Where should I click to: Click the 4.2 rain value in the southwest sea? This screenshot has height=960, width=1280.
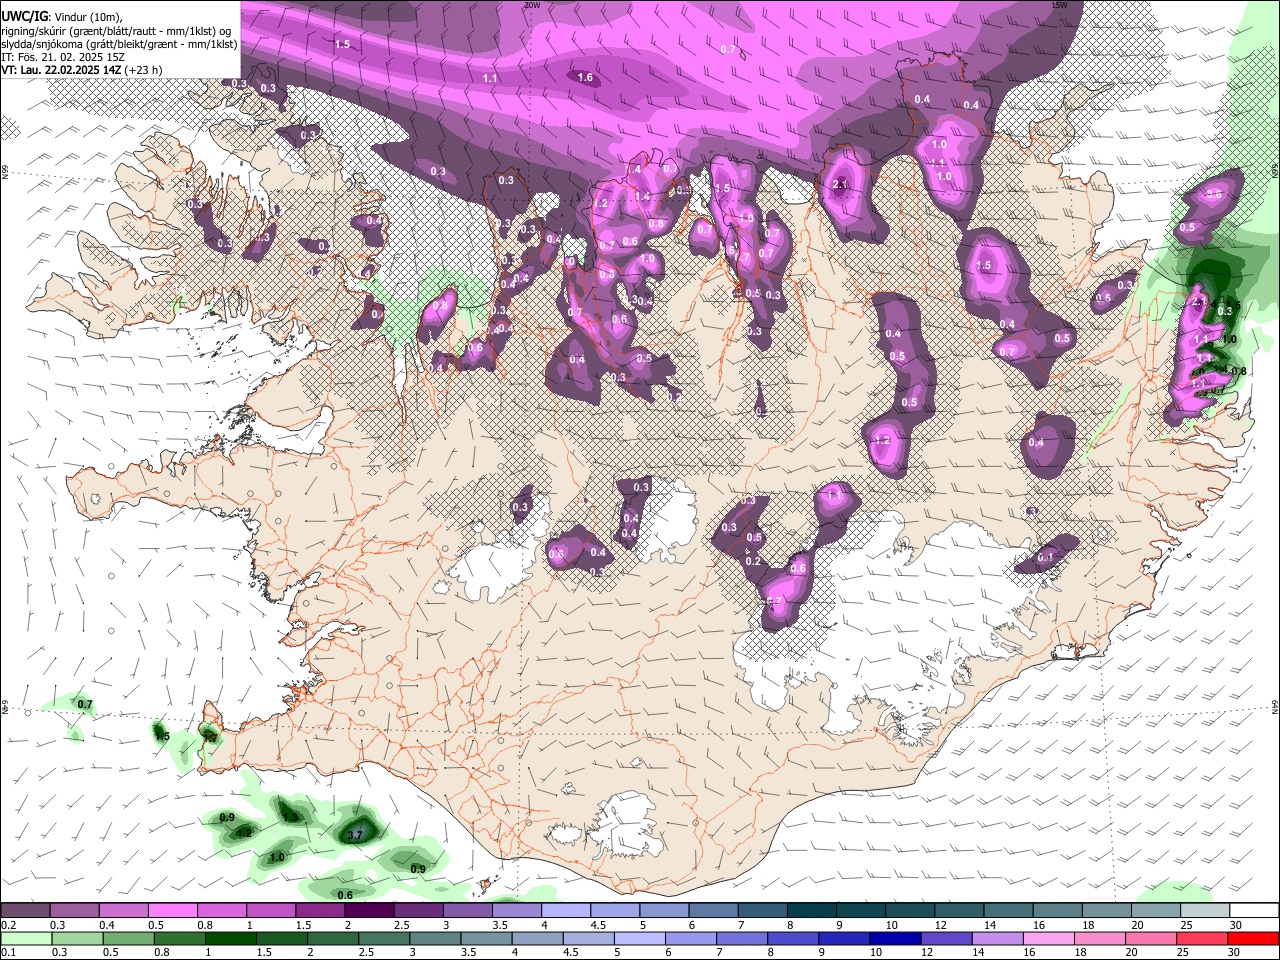pyautogui.click(x=243, y=832)
